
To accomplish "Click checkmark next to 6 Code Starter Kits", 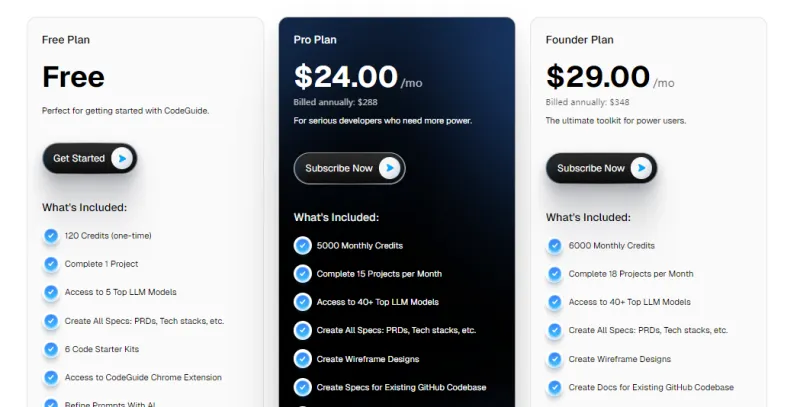I will [x=51, y=349].
